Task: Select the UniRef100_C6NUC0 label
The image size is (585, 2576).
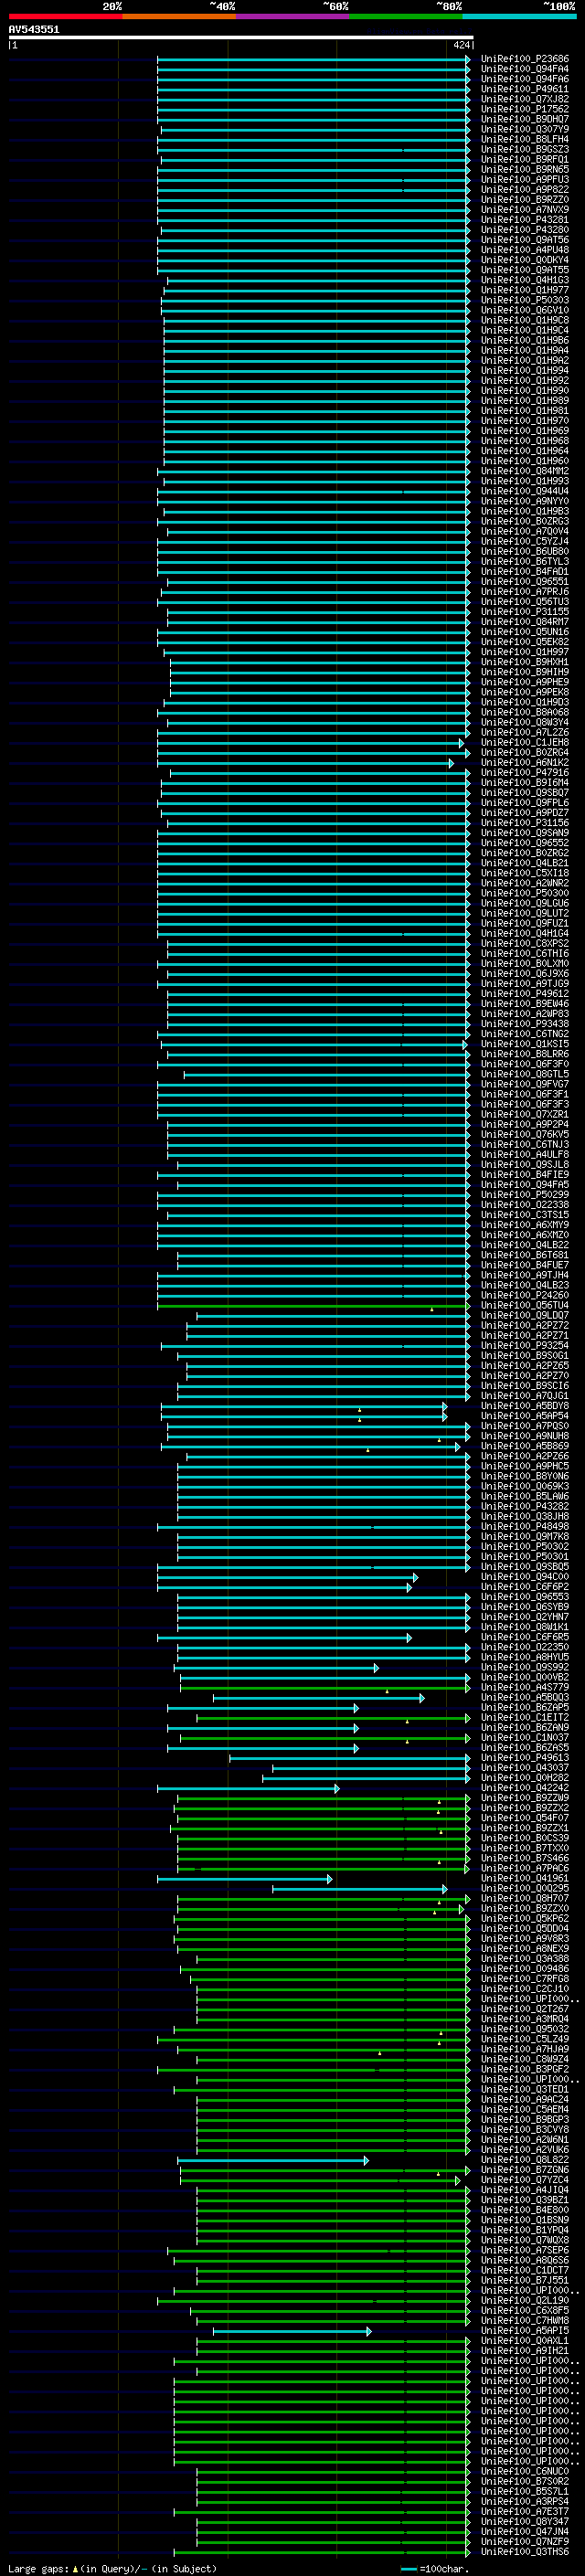Action: point(524,2471)
